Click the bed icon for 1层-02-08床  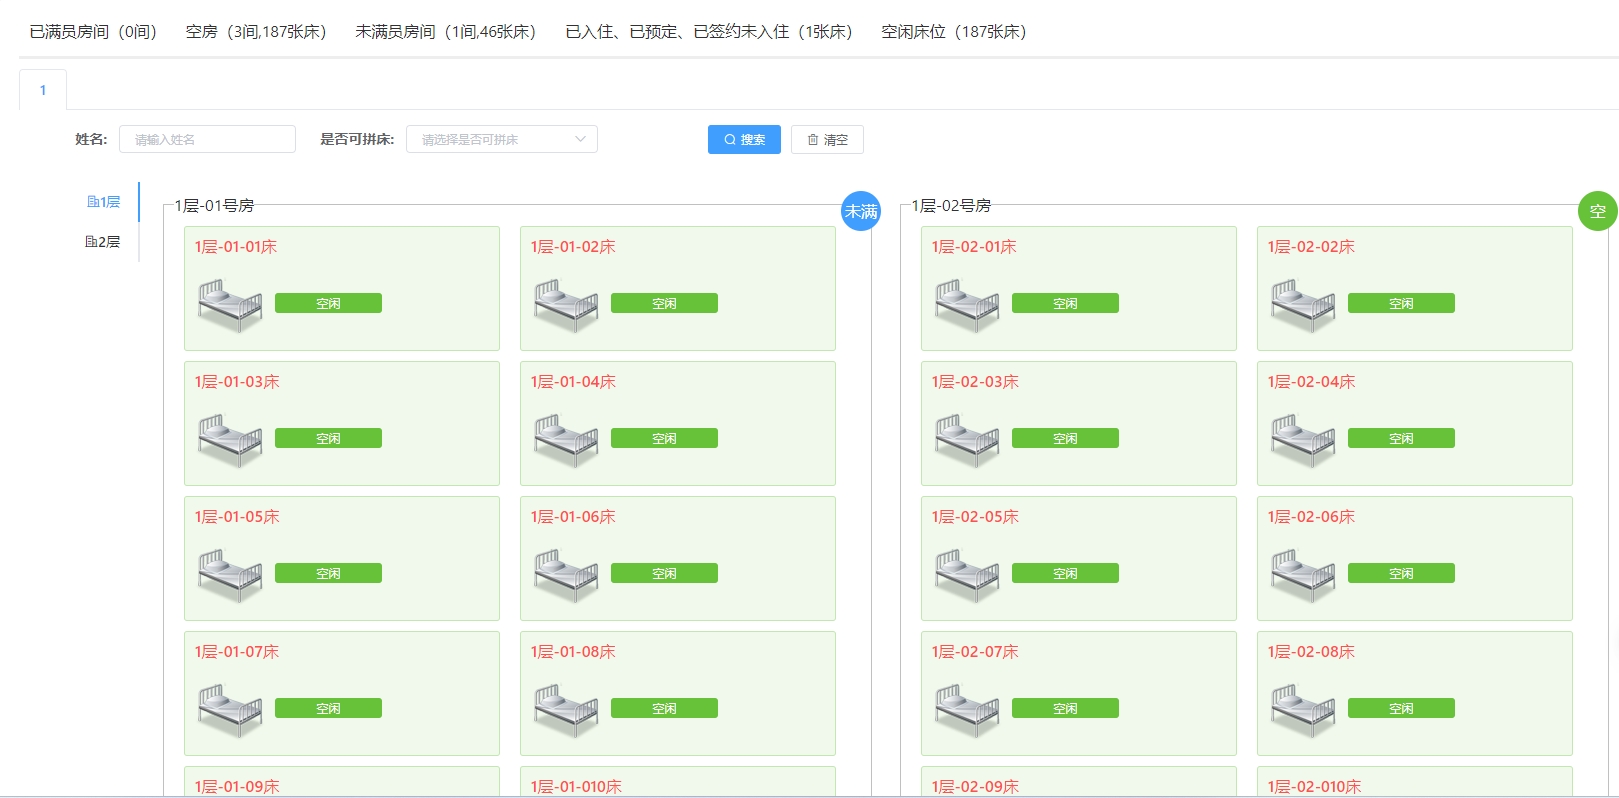pos(1303,709)
